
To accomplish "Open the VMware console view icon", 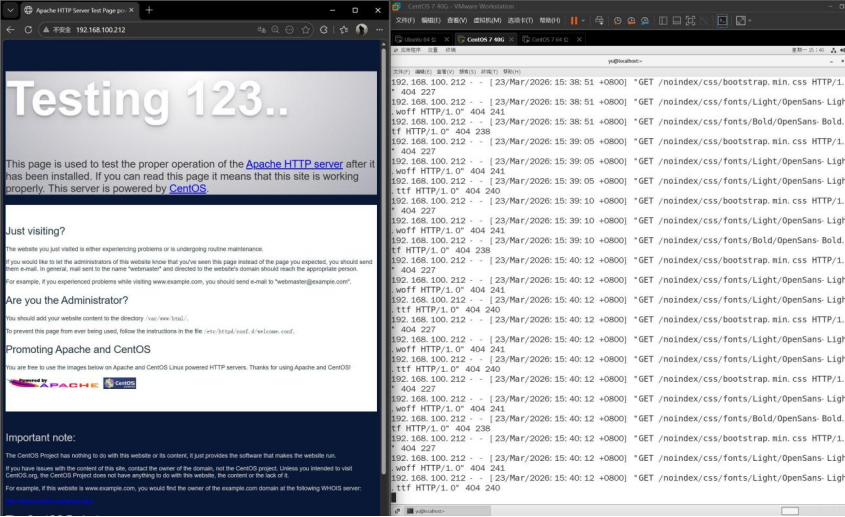I will 722,20.
